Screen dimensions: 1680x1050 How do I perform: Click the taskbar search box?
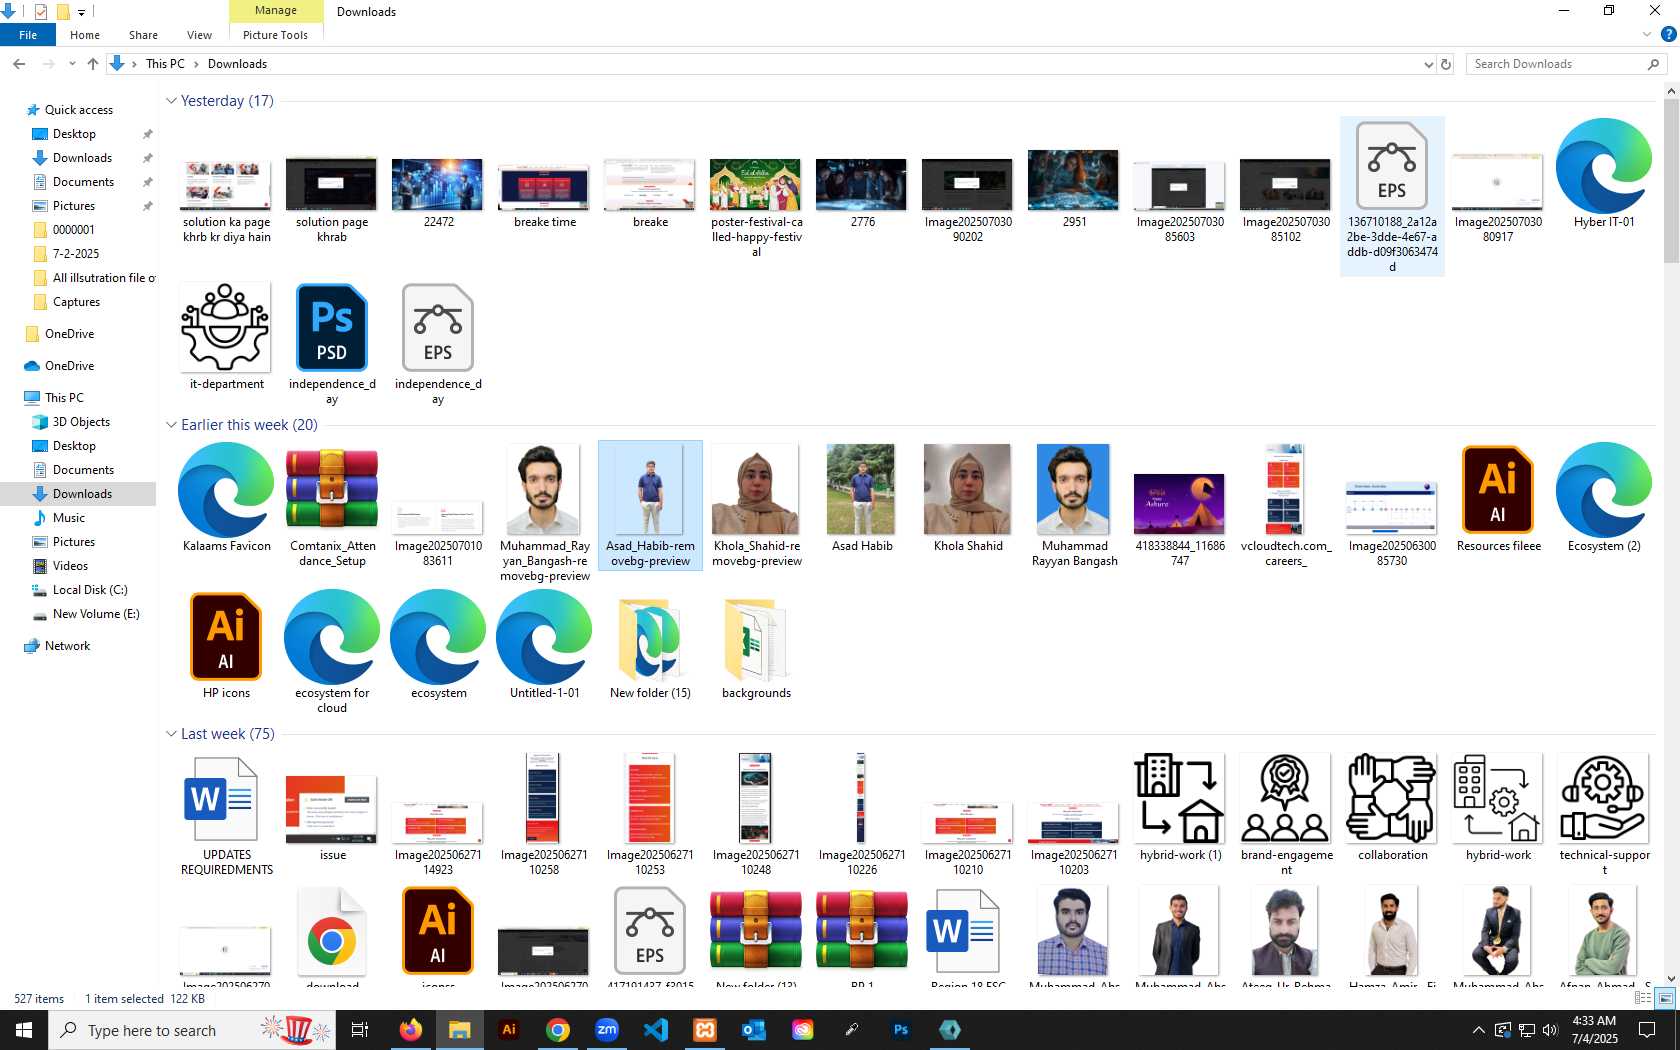click(x=192, y=1030)
